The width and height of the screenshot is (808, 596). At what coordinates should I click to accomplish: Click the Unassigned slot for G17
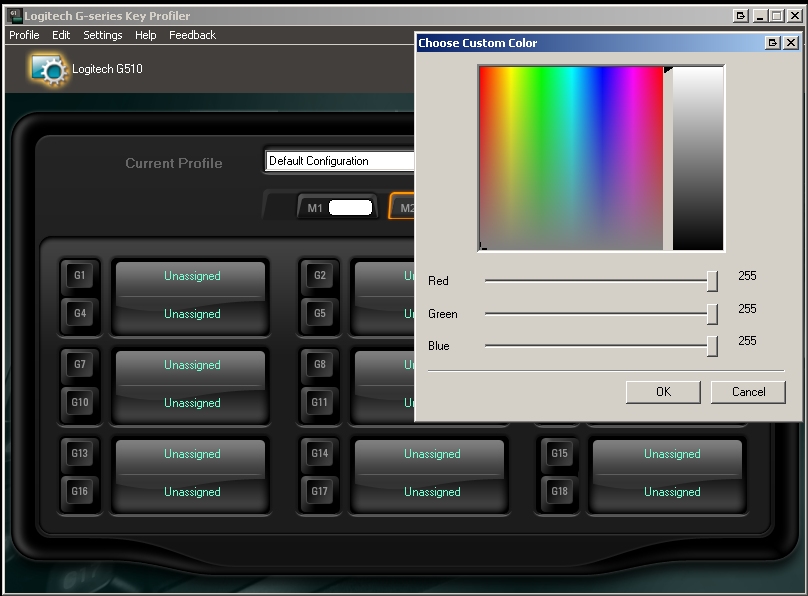(432, 492)
